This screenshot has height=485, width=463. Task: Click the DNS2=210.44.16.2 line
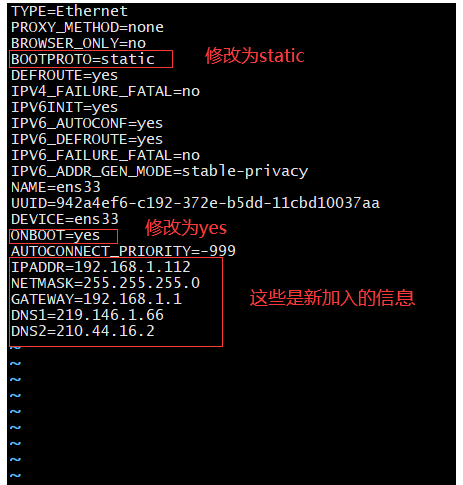(x=83, y=331)
